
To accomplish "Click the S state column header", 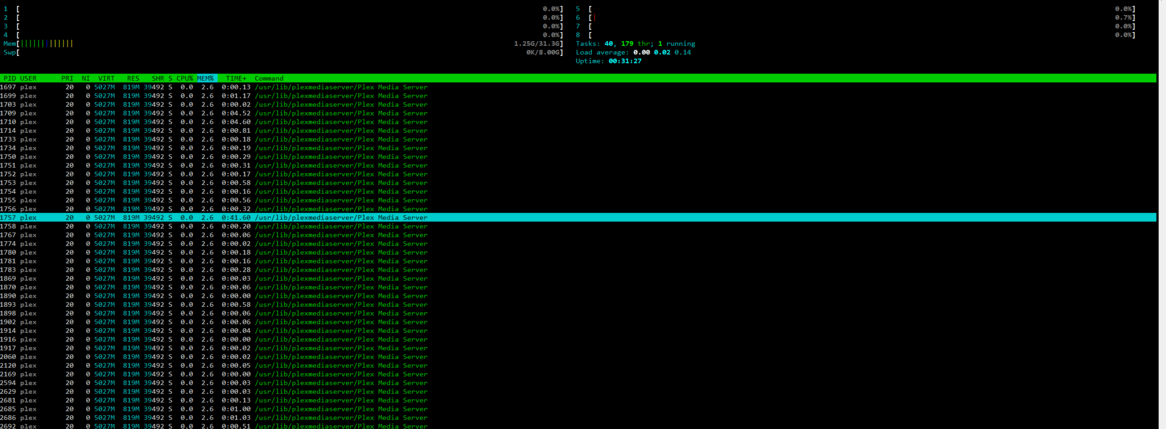I will tap(170, 78).
